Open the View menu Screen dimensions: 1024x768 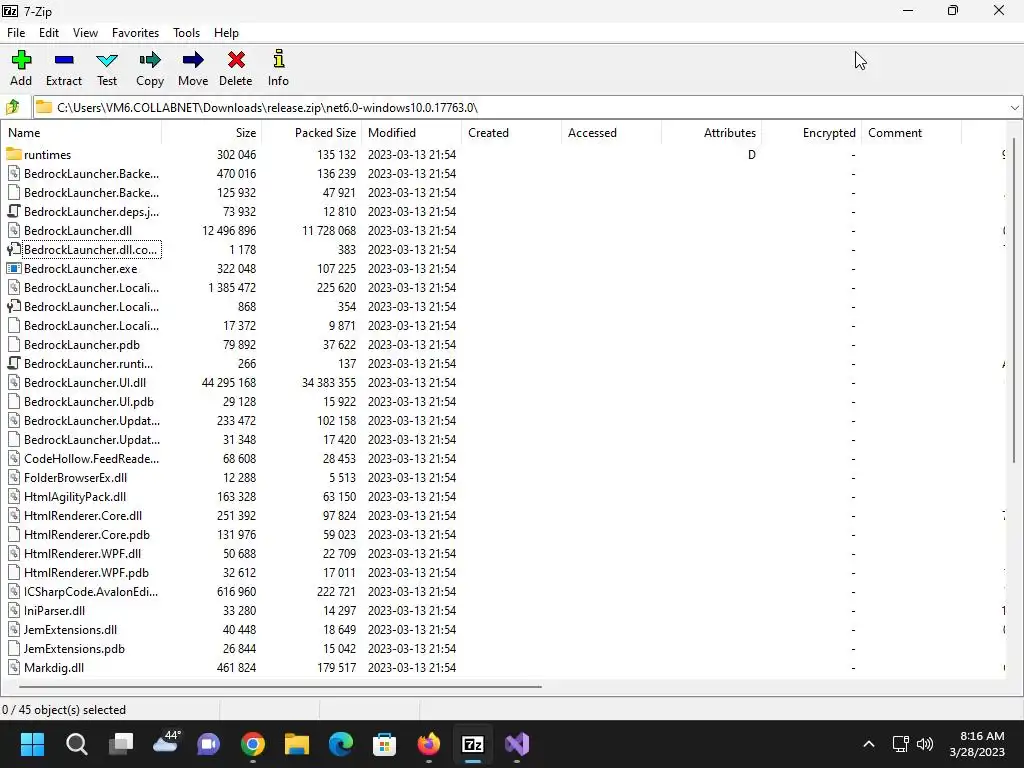coord(85,33)
